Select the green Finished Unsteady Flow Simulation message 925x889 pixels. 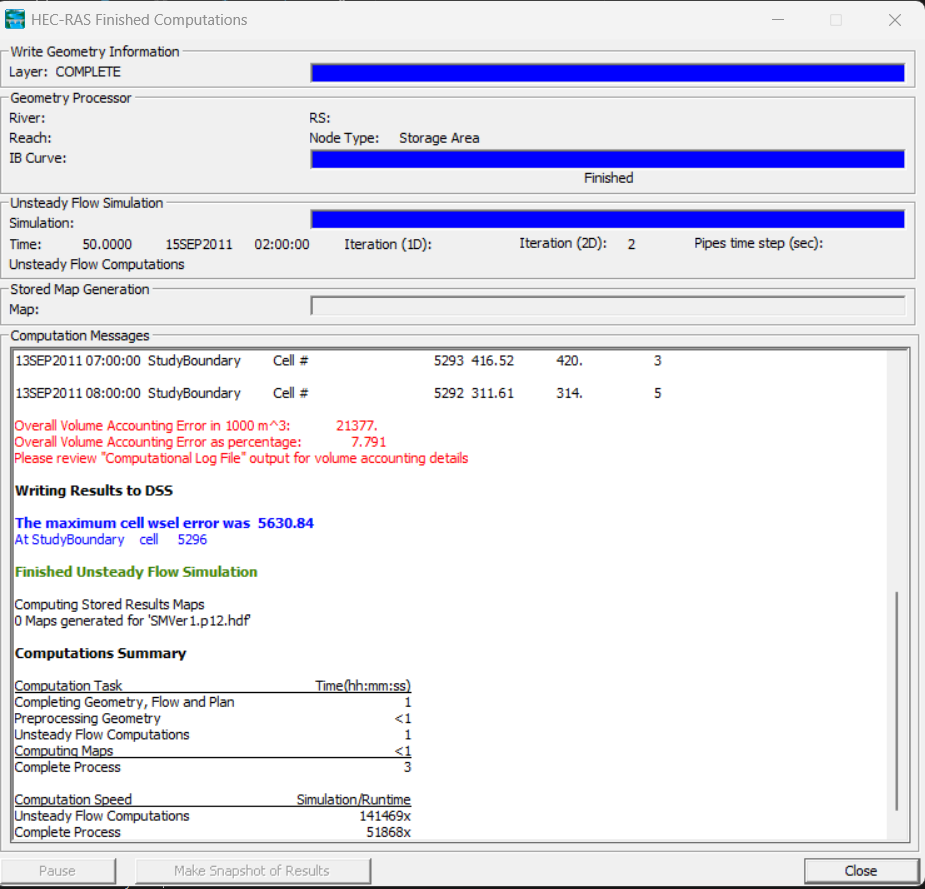[136, 572]
